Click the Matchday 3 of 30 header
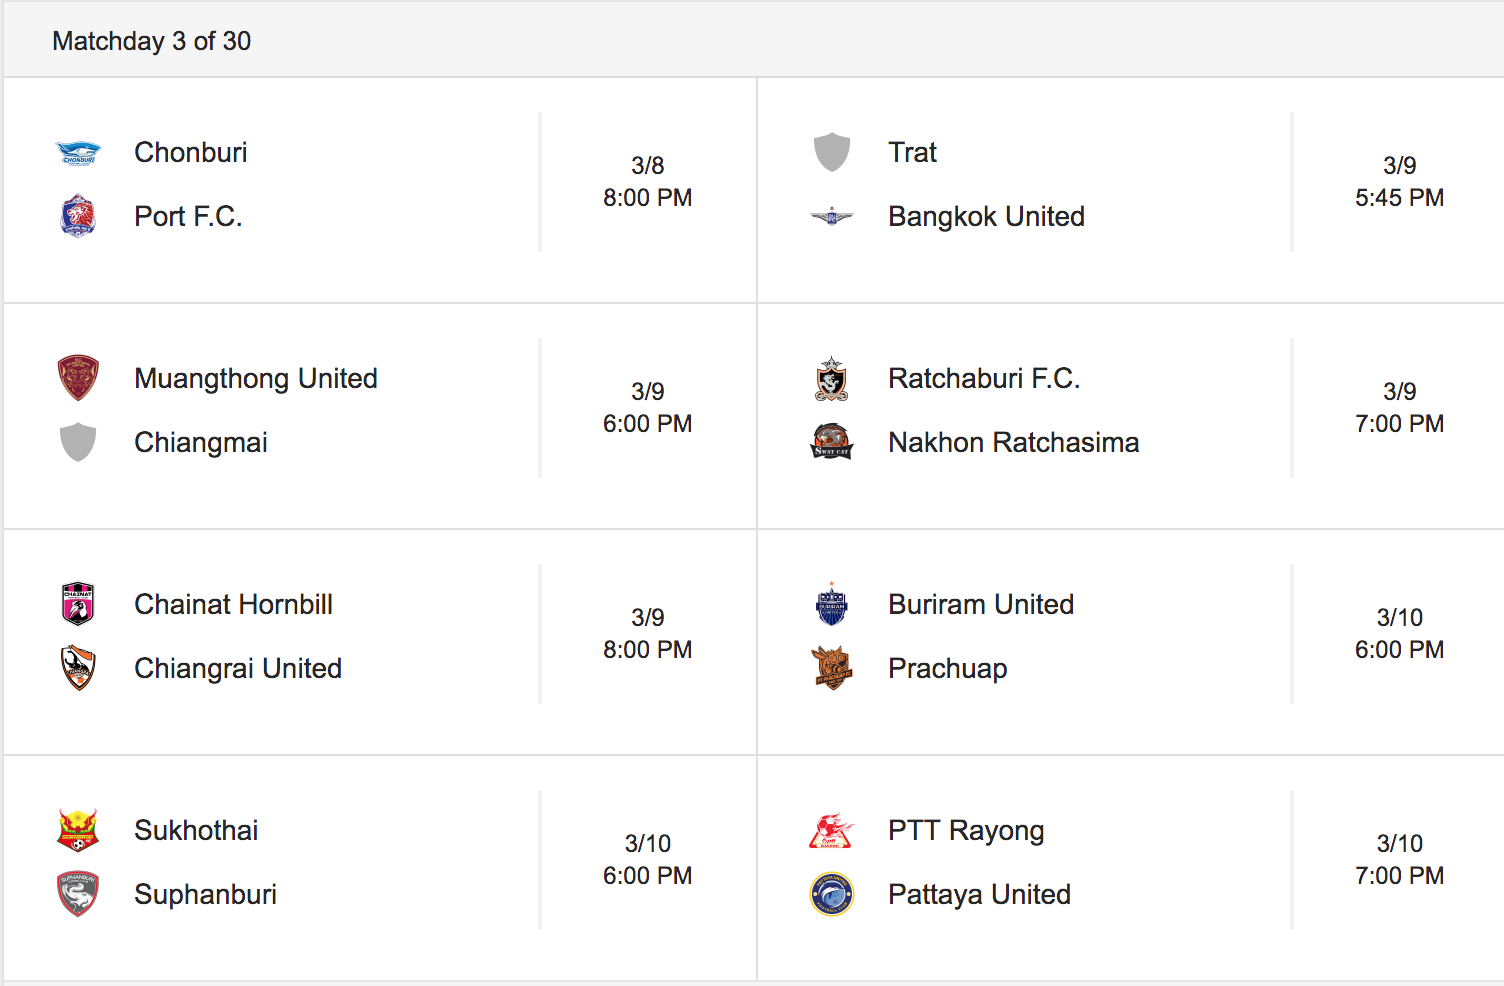 tap(152, 41)
